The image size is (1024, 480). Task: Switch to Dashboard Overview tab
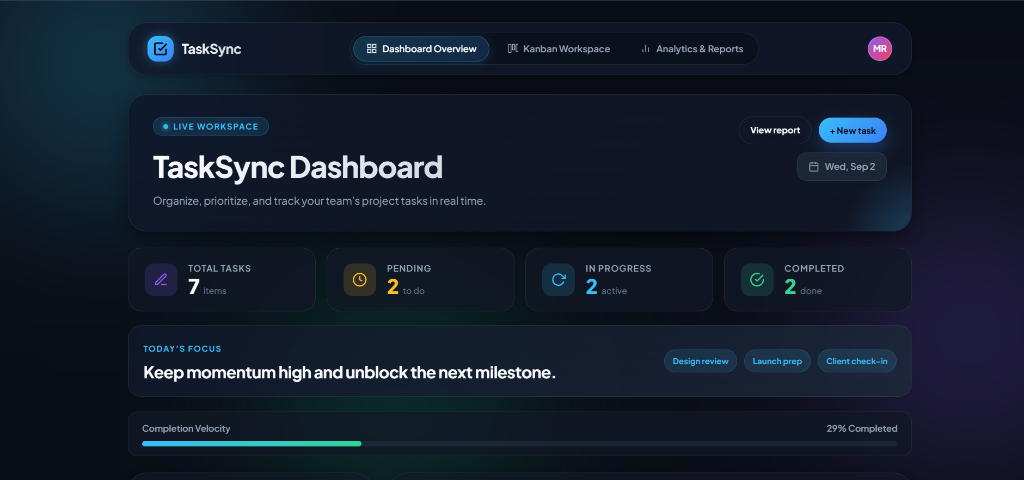tap(421, 49)
